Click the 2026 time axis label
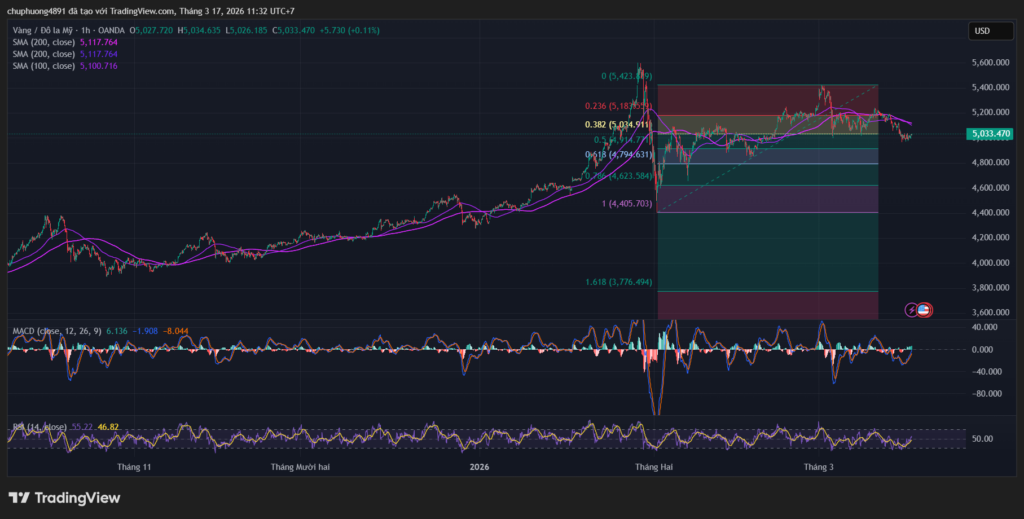Viewport: 1024px width, 519px height. click(481, 467)
